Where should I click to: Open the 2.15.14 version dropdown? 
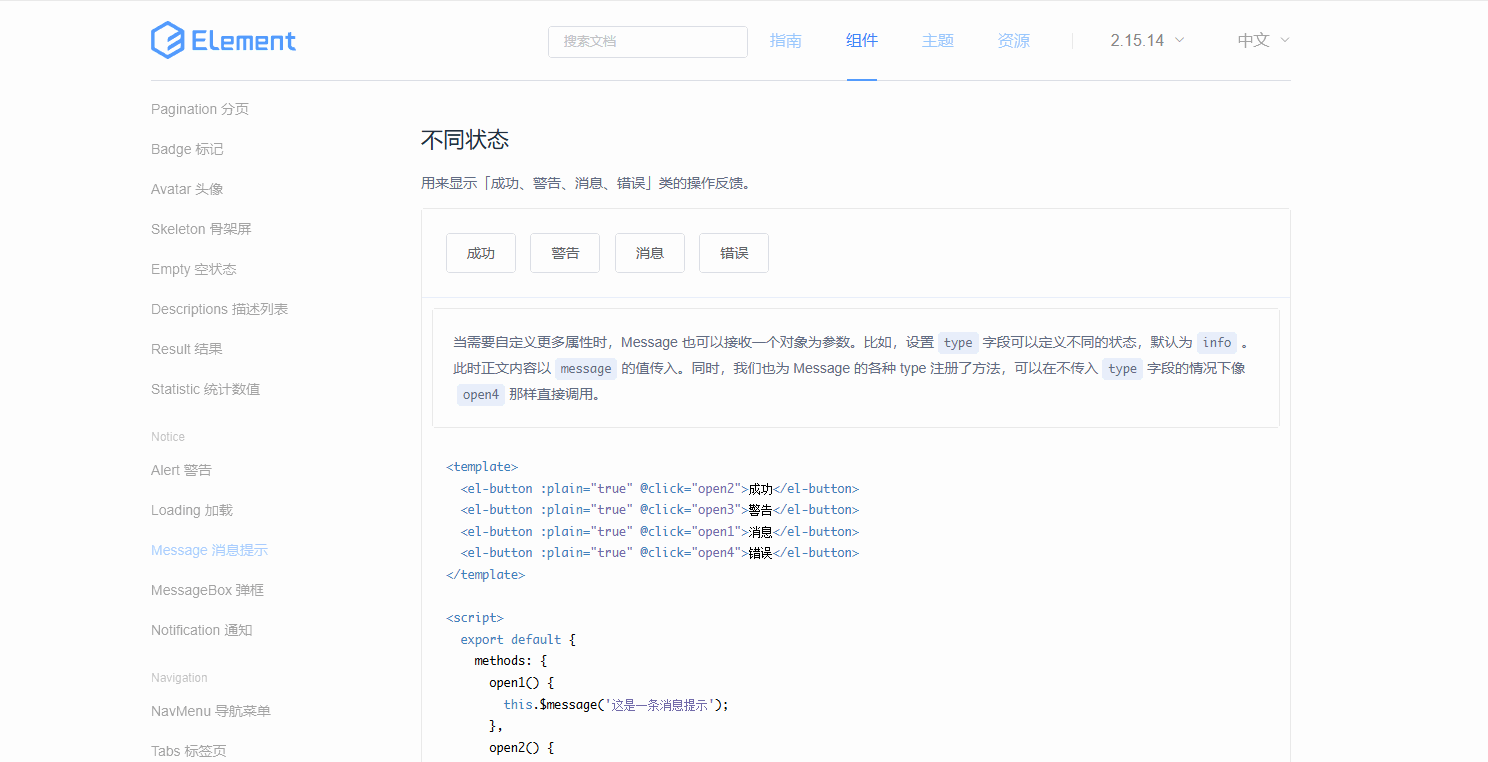tap(1136, 40)
